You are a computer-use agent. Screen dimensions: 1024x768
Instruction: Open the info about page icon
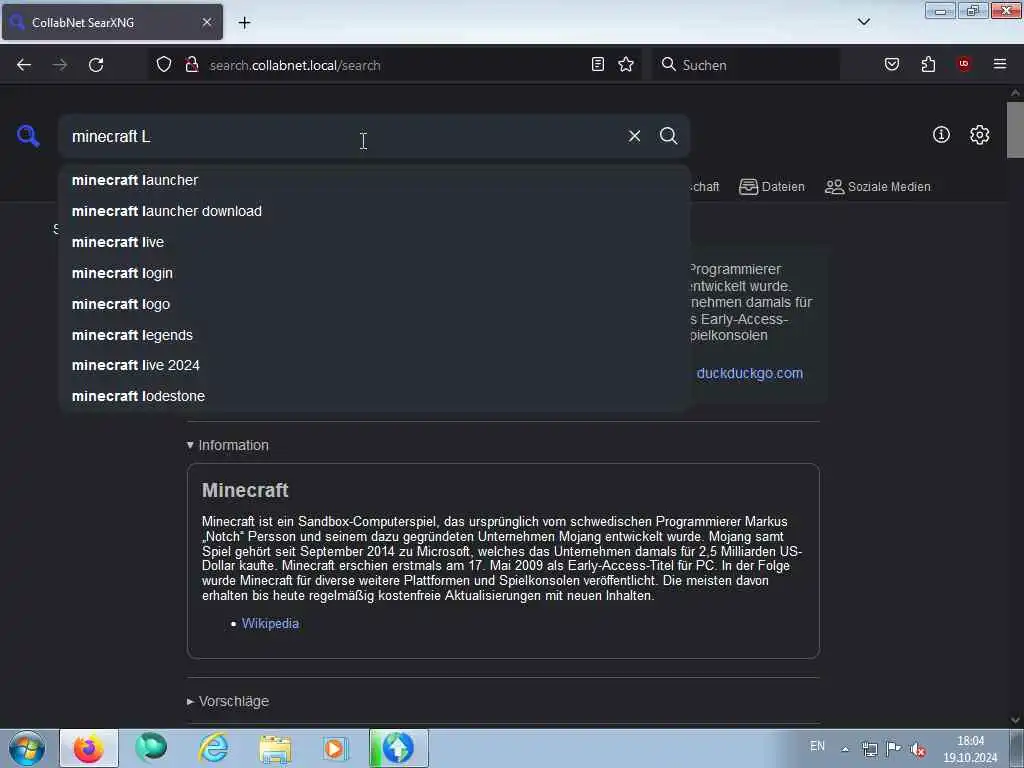[941, 135]
